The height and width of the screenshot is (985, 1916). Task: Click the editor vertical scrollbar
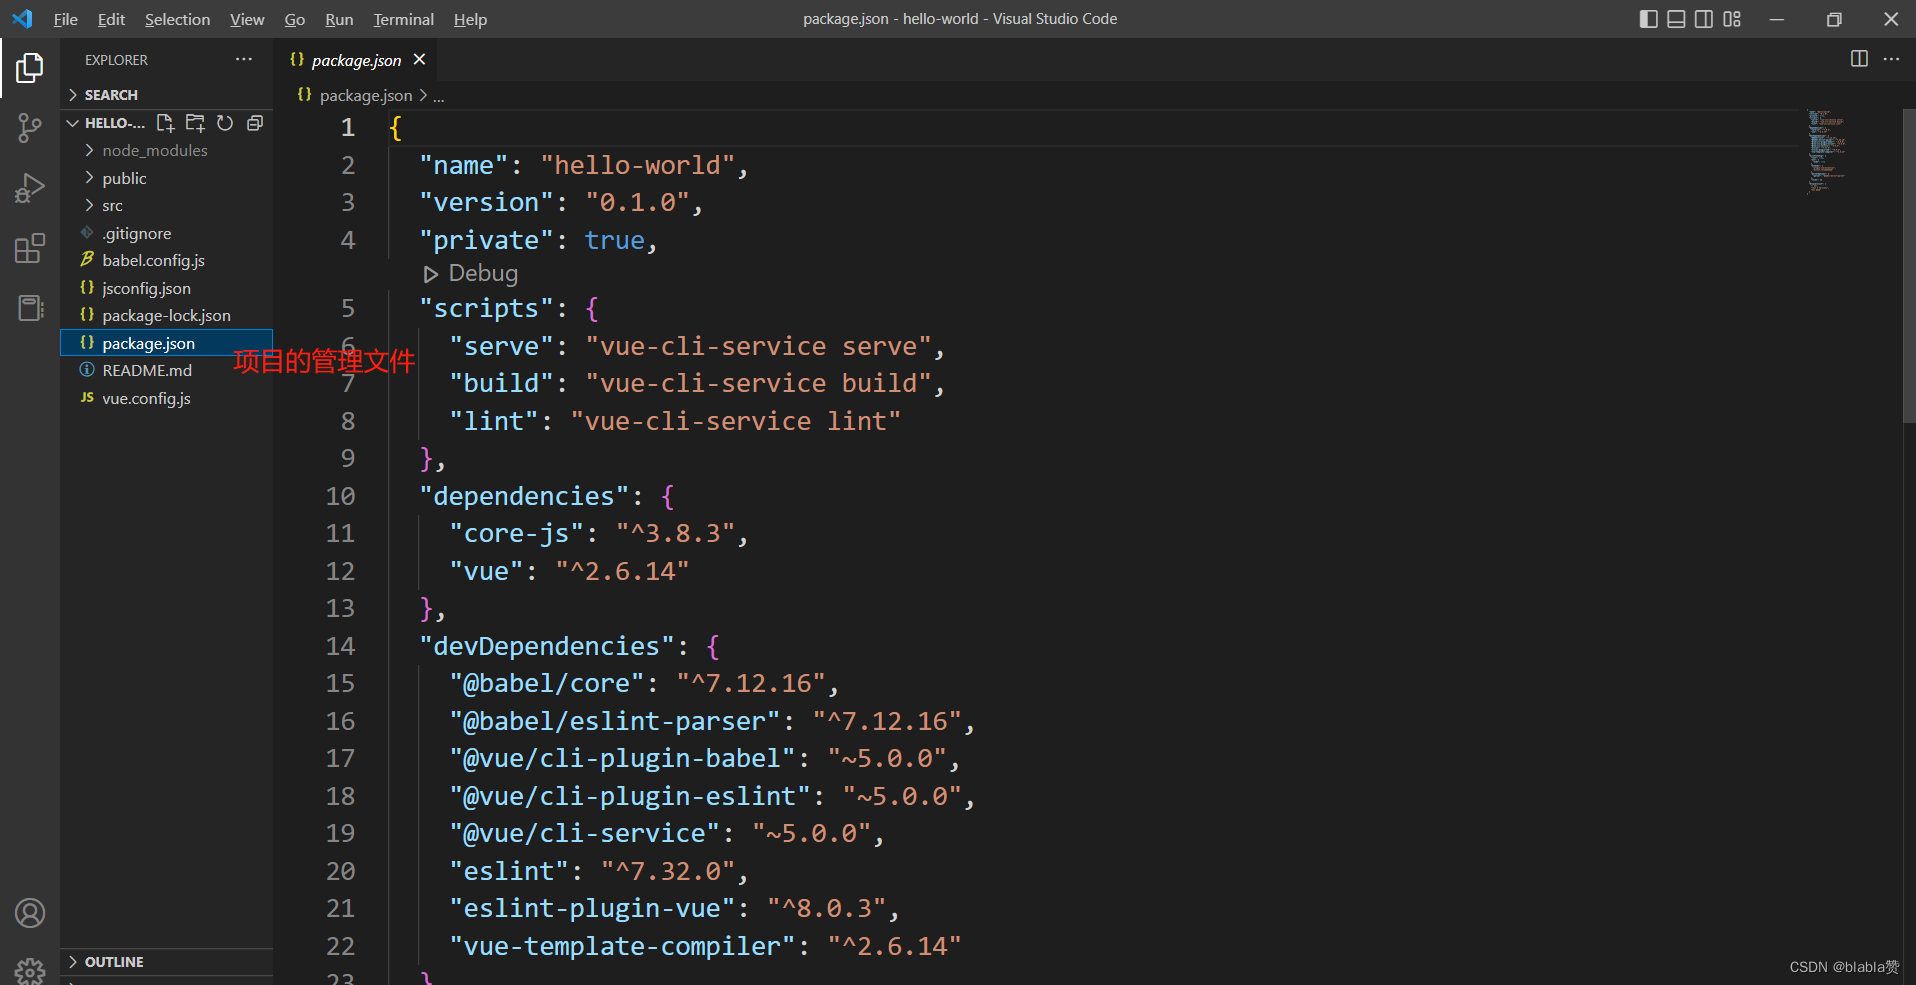[1908, 266]
